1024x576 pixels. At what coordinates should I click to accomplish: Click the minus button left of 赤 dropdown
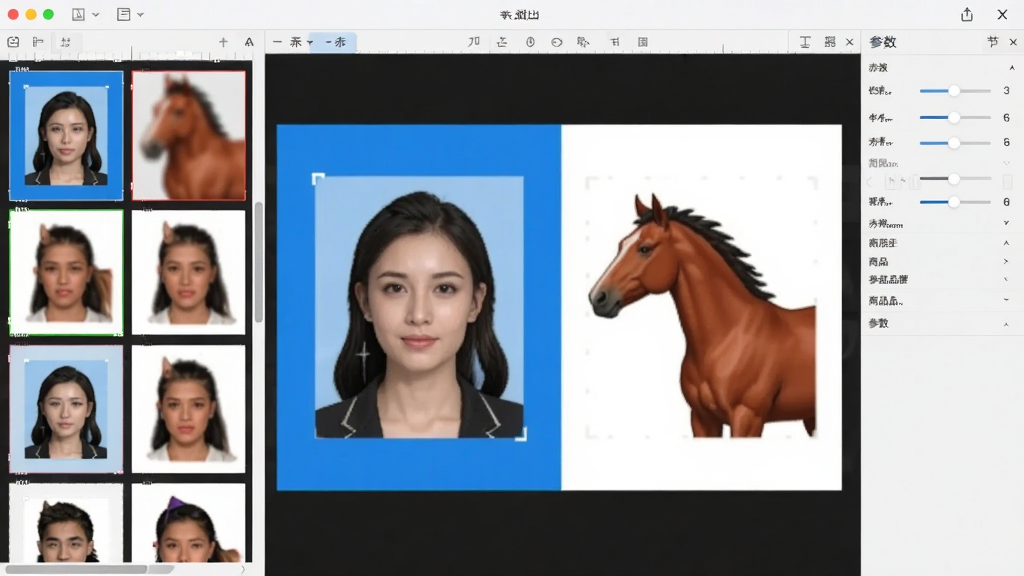(x=278, y=42)
